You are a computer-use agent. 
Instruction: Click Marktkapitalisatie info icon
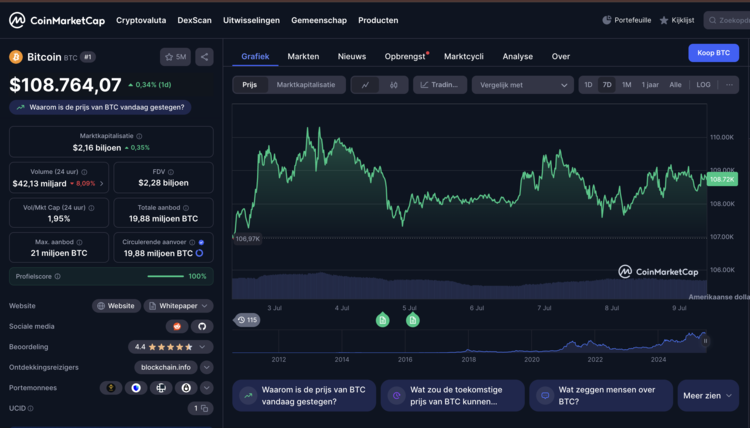pos(139,136)
